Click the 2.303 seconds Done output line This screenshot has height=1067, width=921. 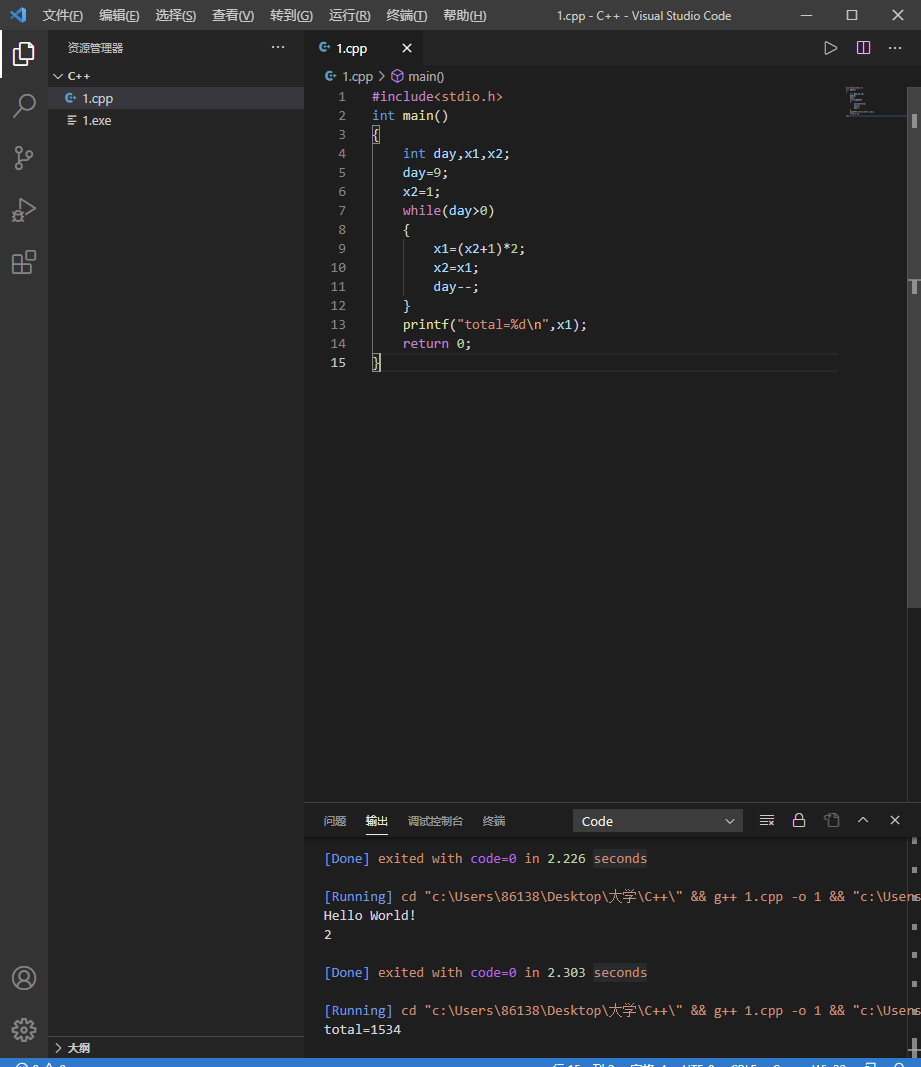(x=485, y=972)
